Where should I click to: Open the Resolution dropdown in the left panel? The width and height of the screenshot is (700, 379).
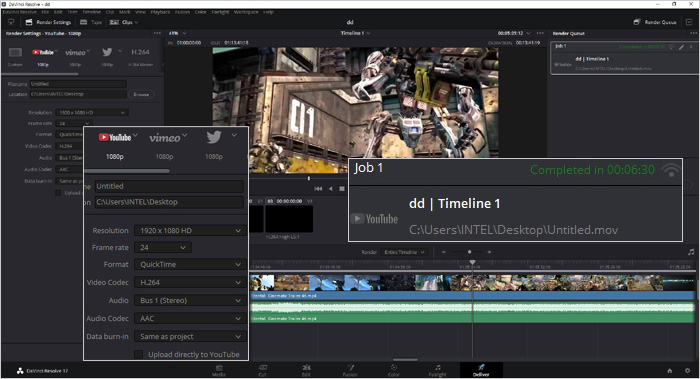pyautogui.click(x=92, y=112)
